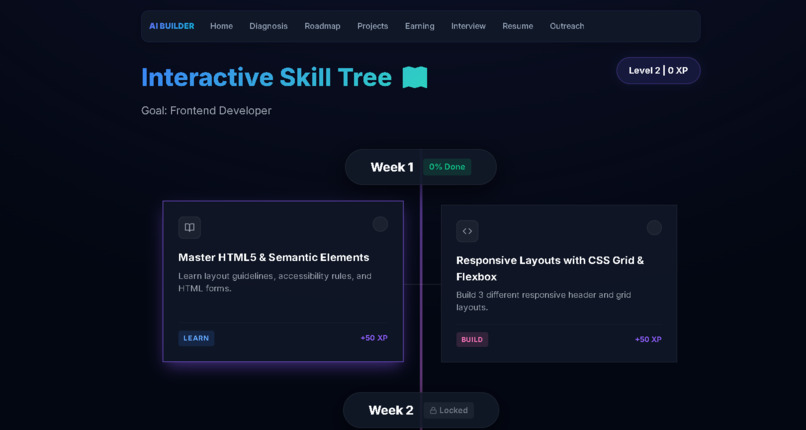Go to the Outreach page
The image size is (806, 430).
[x=567, y=26]
